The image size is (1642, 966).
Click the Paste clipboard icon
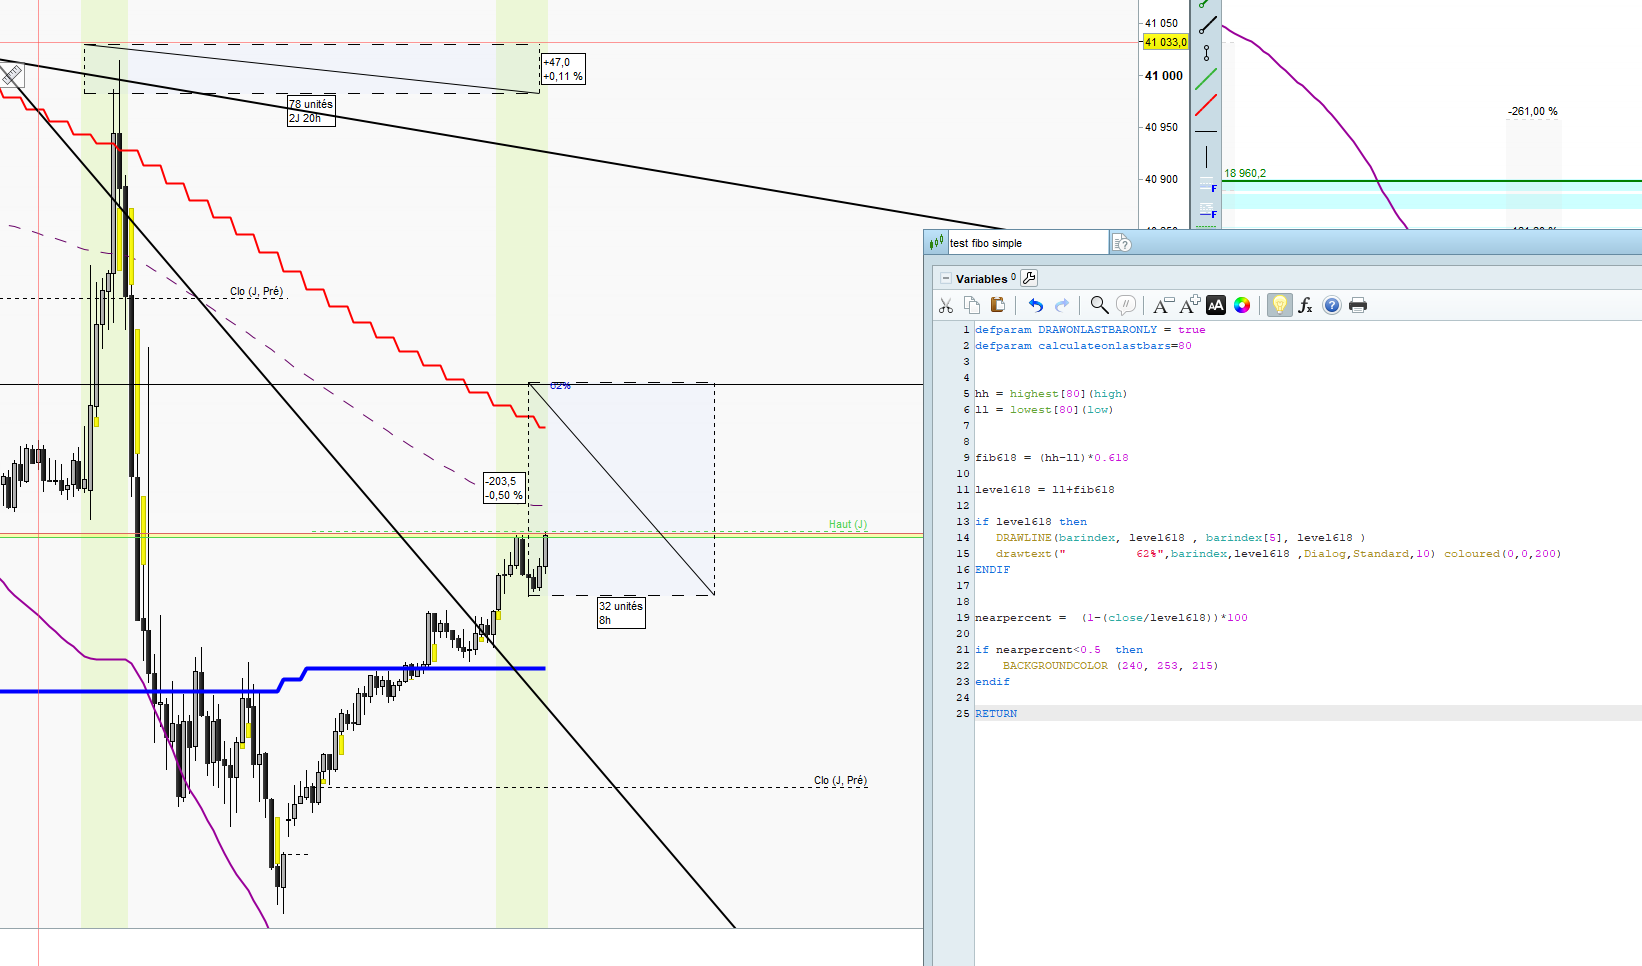coord(997,305)
